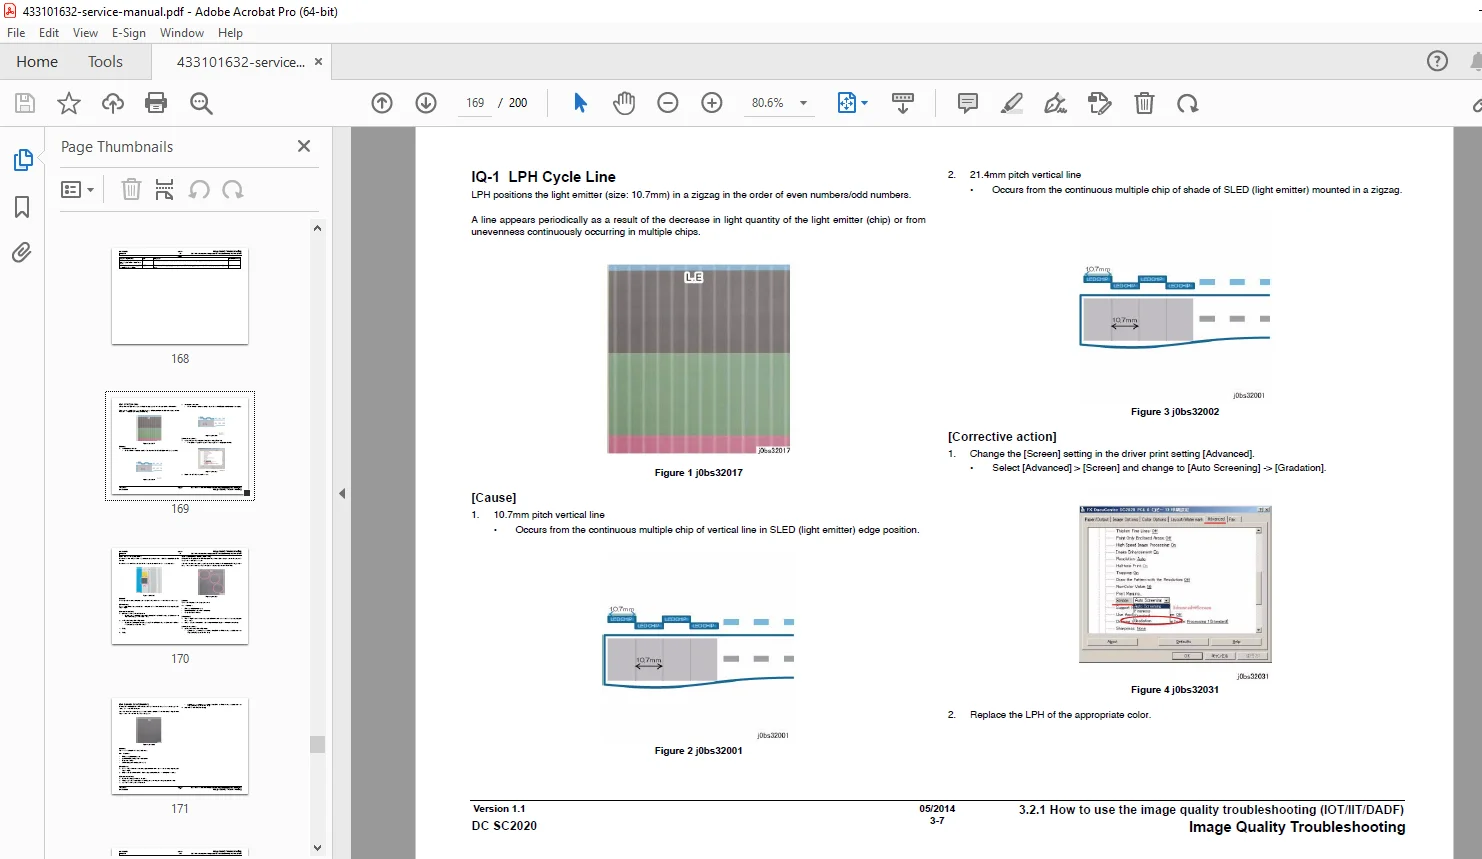Screen dimensions: 1482x859
Task: Click the 'Figure 3 j0bs32002' caption
Action: coord(1174,412)
